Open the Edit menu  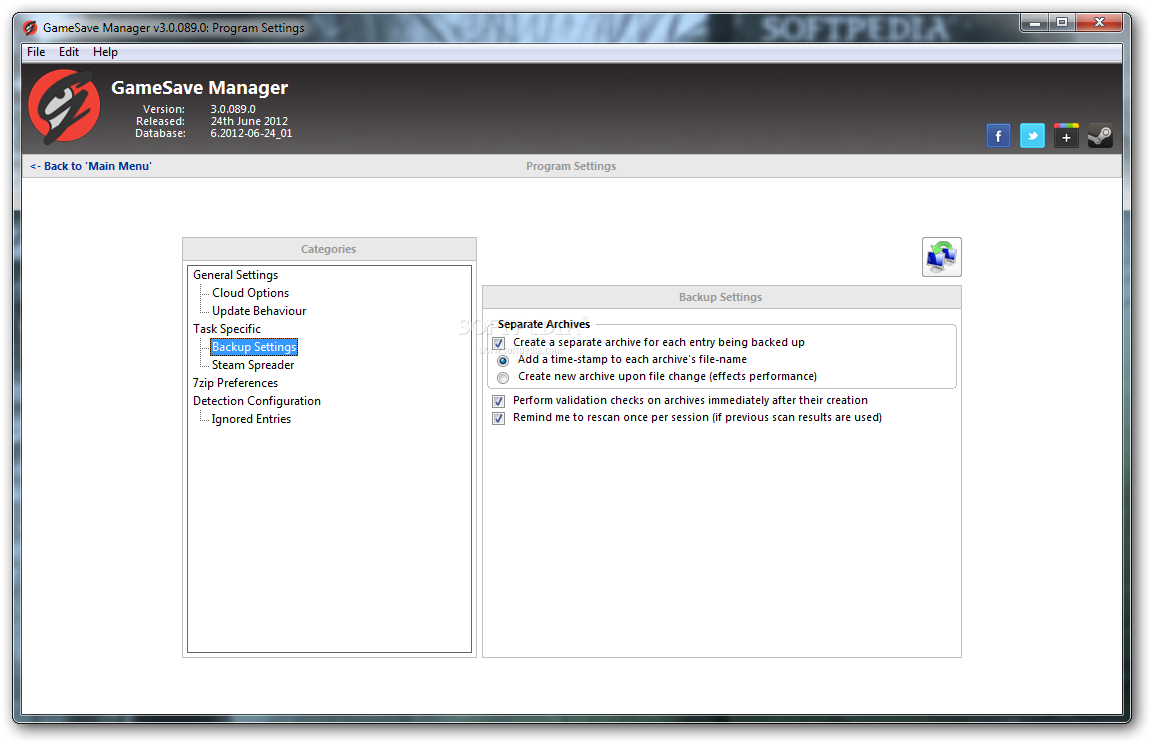pos(69,52)
